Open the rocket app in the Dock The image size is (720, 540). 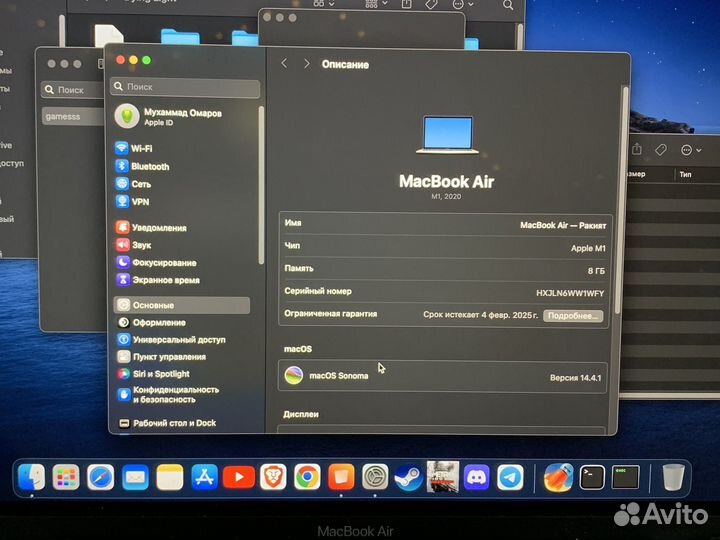(x=558, y=477)
